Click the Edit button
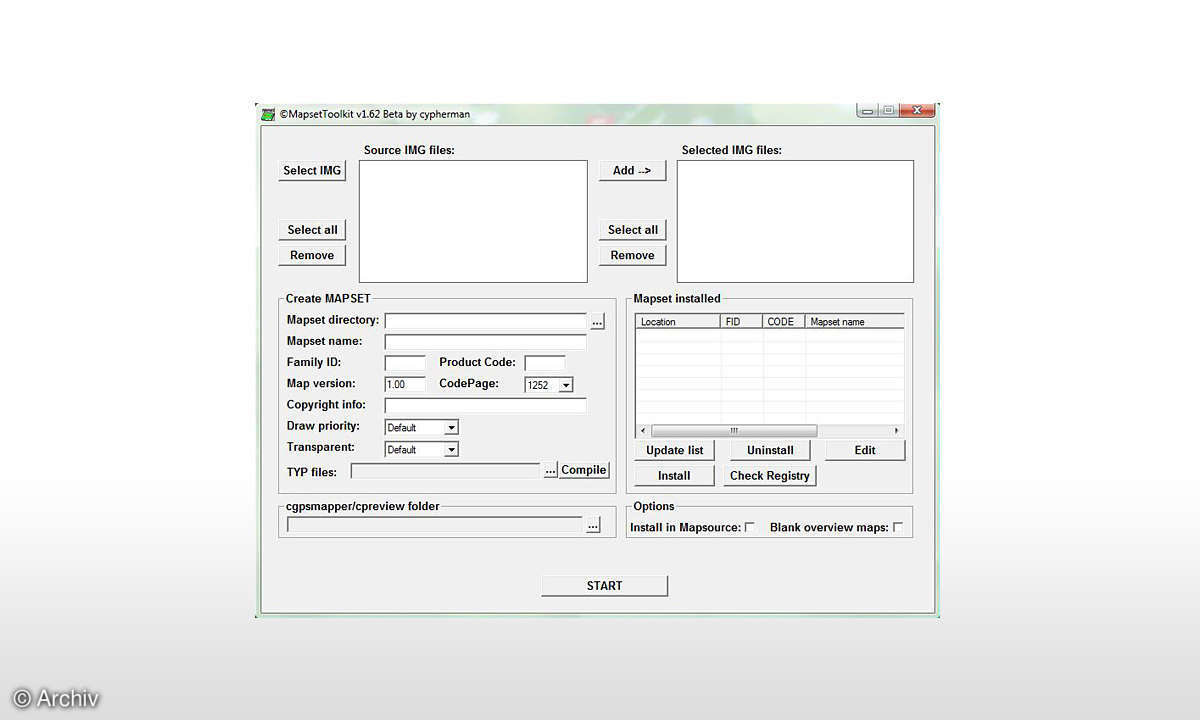This screenshot has height=720, width=1200. coord(865,450)
